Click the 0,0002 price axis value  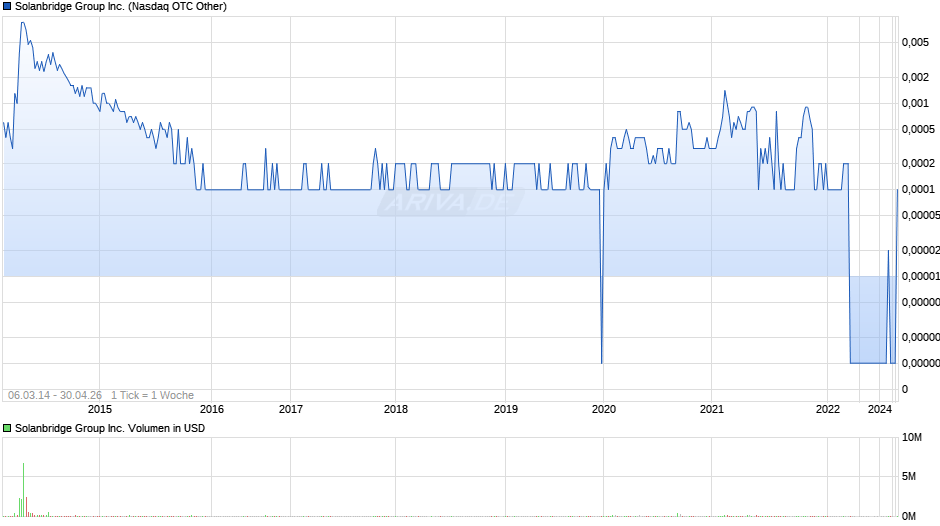[x=918, y=163]
